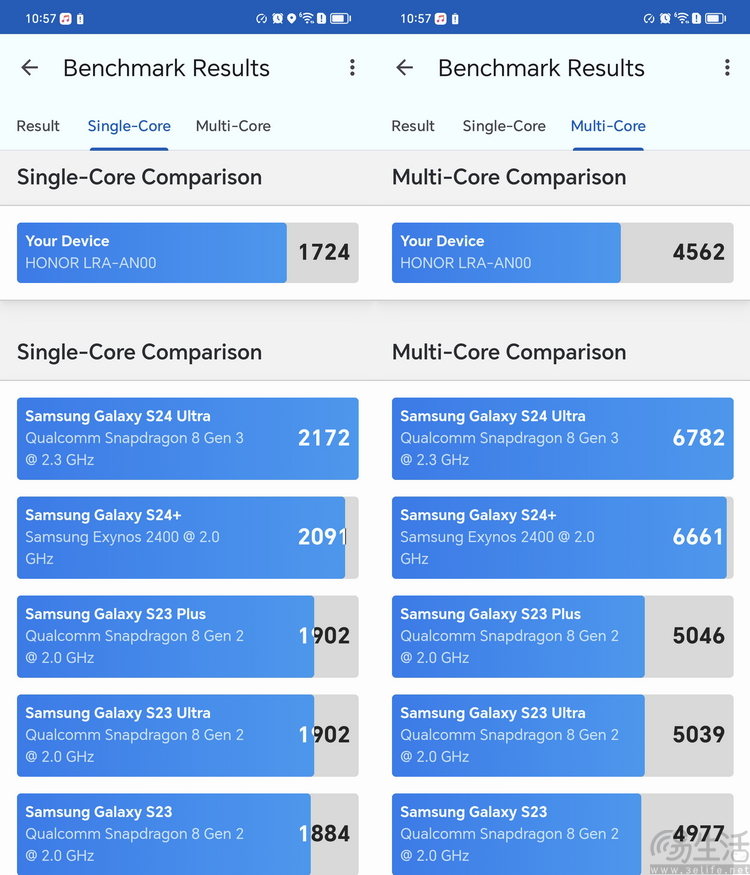Open Samsung Galaxy S24 Ultra single-core entry 2172
Viewport: 750px width, 875px height.
(188, 439)
